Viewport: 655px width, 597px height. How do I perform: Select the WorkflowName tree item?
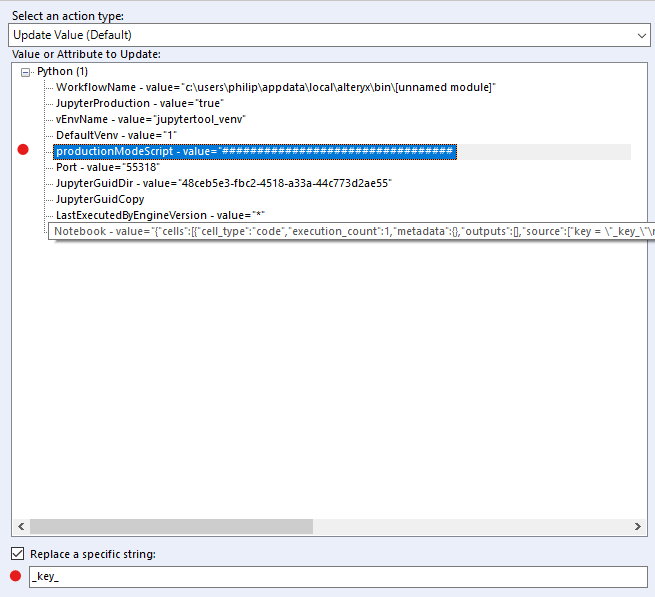tap(276, 87)
